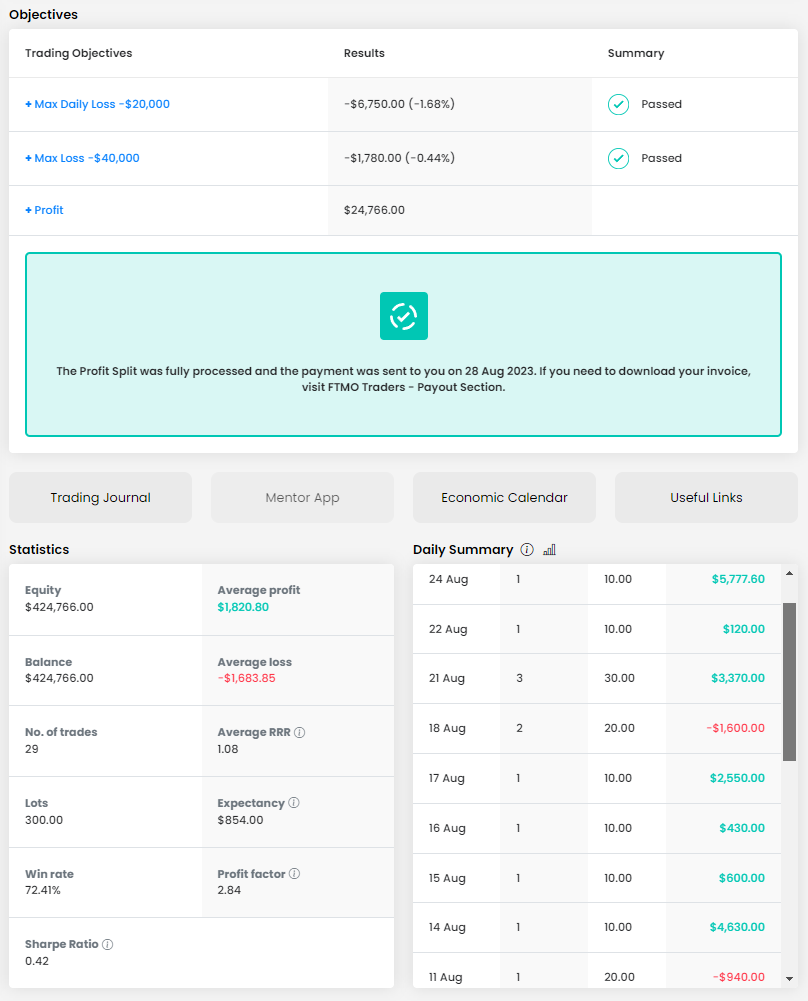This screenshot has width=808, height=1001.
Task: Click the Objectives section heading
Action: (43, 15)
